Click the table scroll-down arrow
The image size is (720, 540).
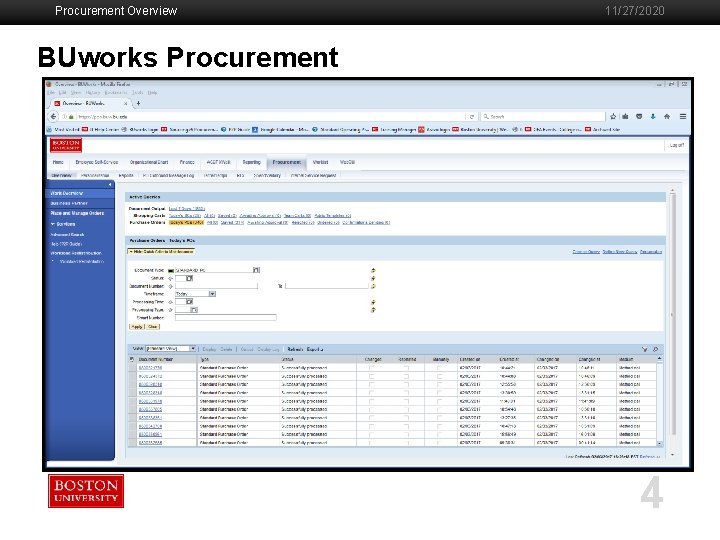660,444
